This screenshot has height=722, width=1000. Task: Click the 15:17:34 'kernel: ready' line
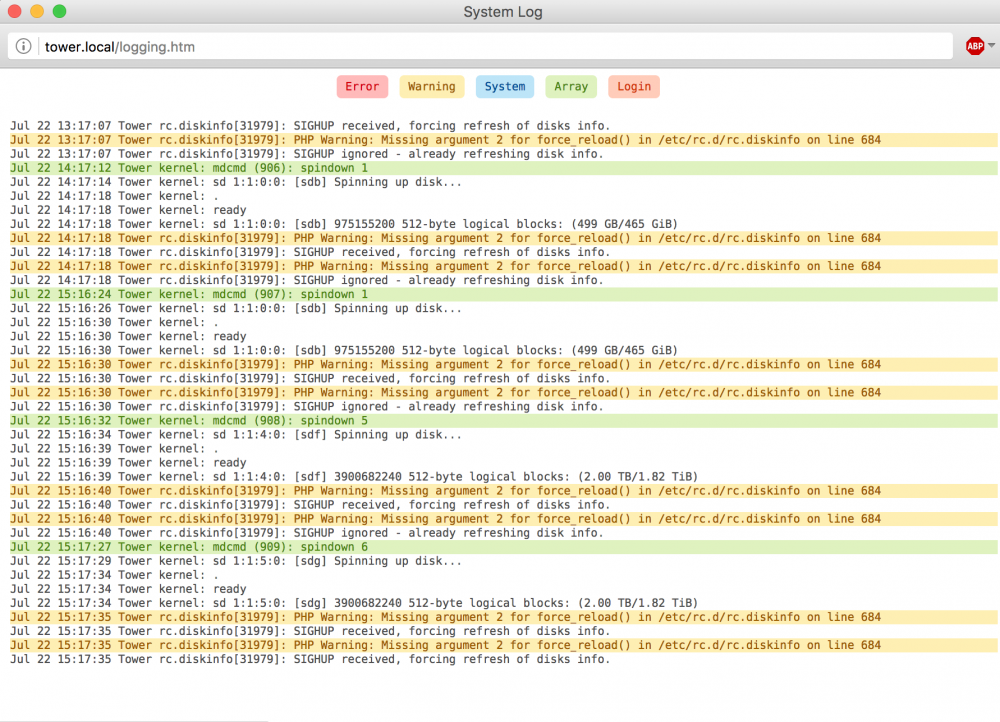coord(128,589)
